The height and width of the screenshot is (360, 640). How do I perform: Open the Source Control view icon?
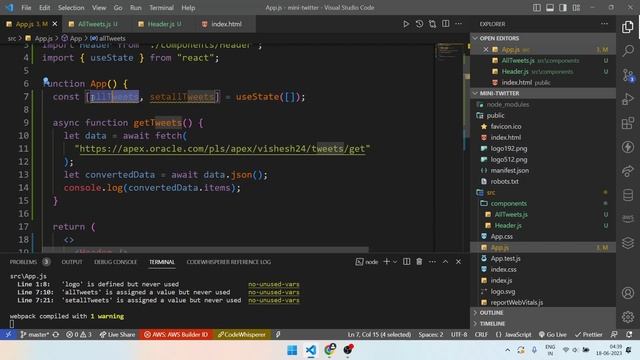point(627,75)
